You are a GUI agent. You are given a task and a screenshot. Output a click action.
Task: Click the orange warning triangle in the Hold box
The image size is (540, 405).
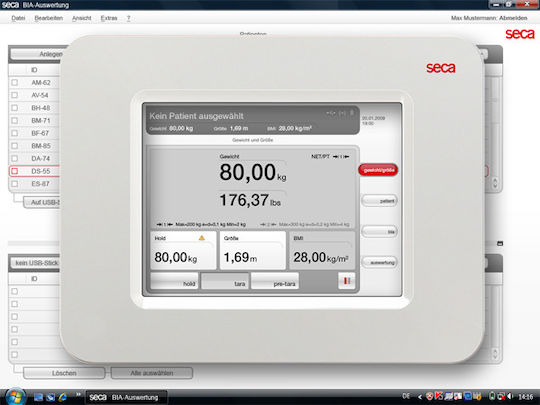tap(202, 238)
